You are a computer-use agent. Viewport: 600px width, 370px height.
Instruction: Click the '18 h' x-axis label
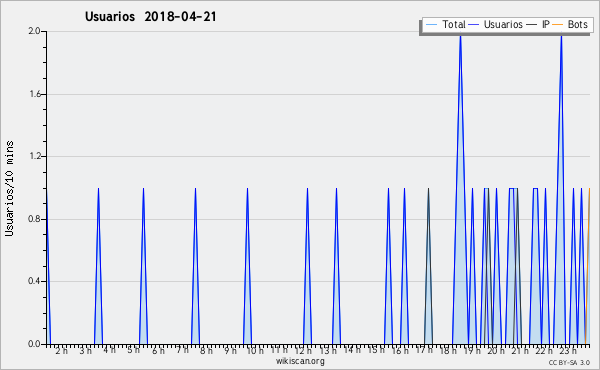448,351
